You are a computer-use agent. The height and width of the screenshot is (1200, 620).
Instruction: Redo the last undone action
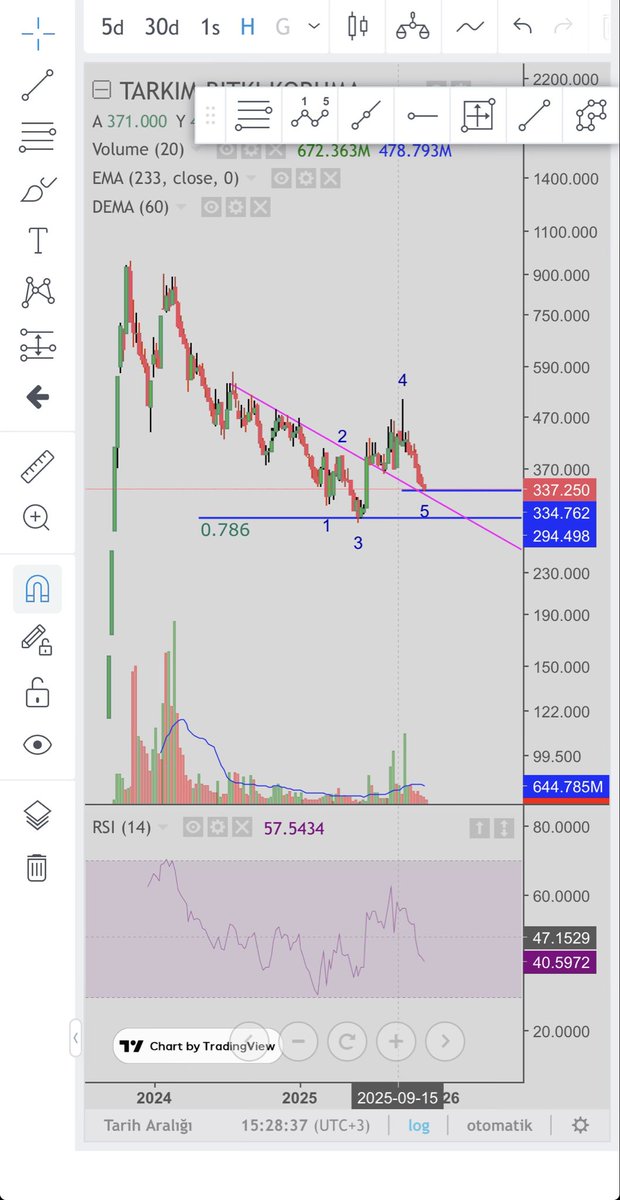pos(563,27)
